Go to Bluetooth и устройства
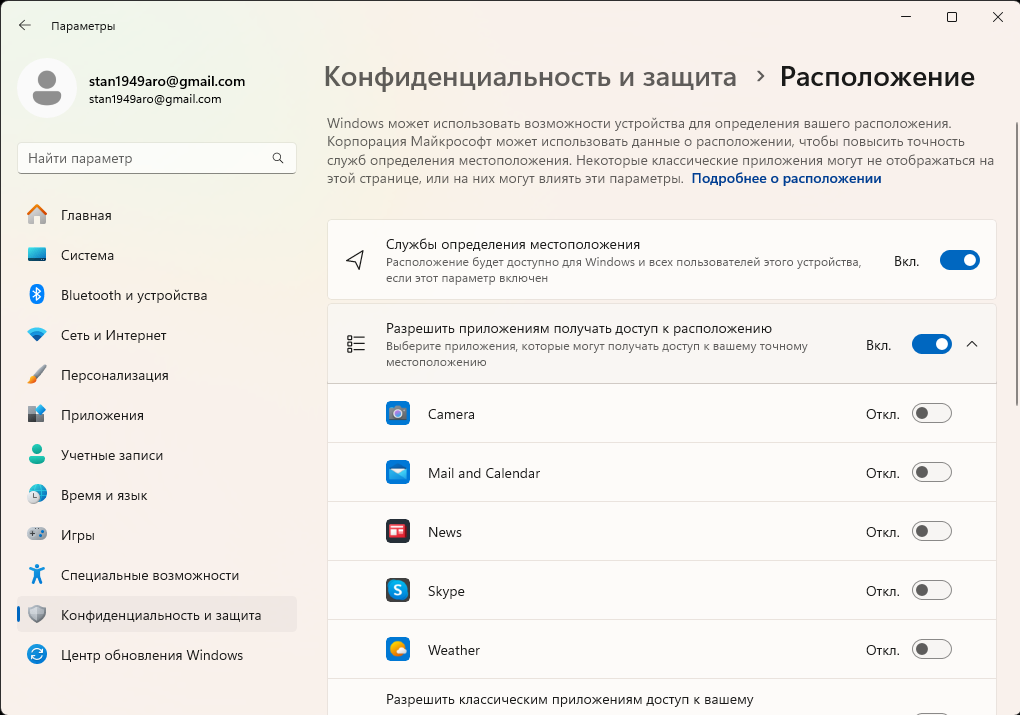 pyautogui.click(x=157, y=295)
